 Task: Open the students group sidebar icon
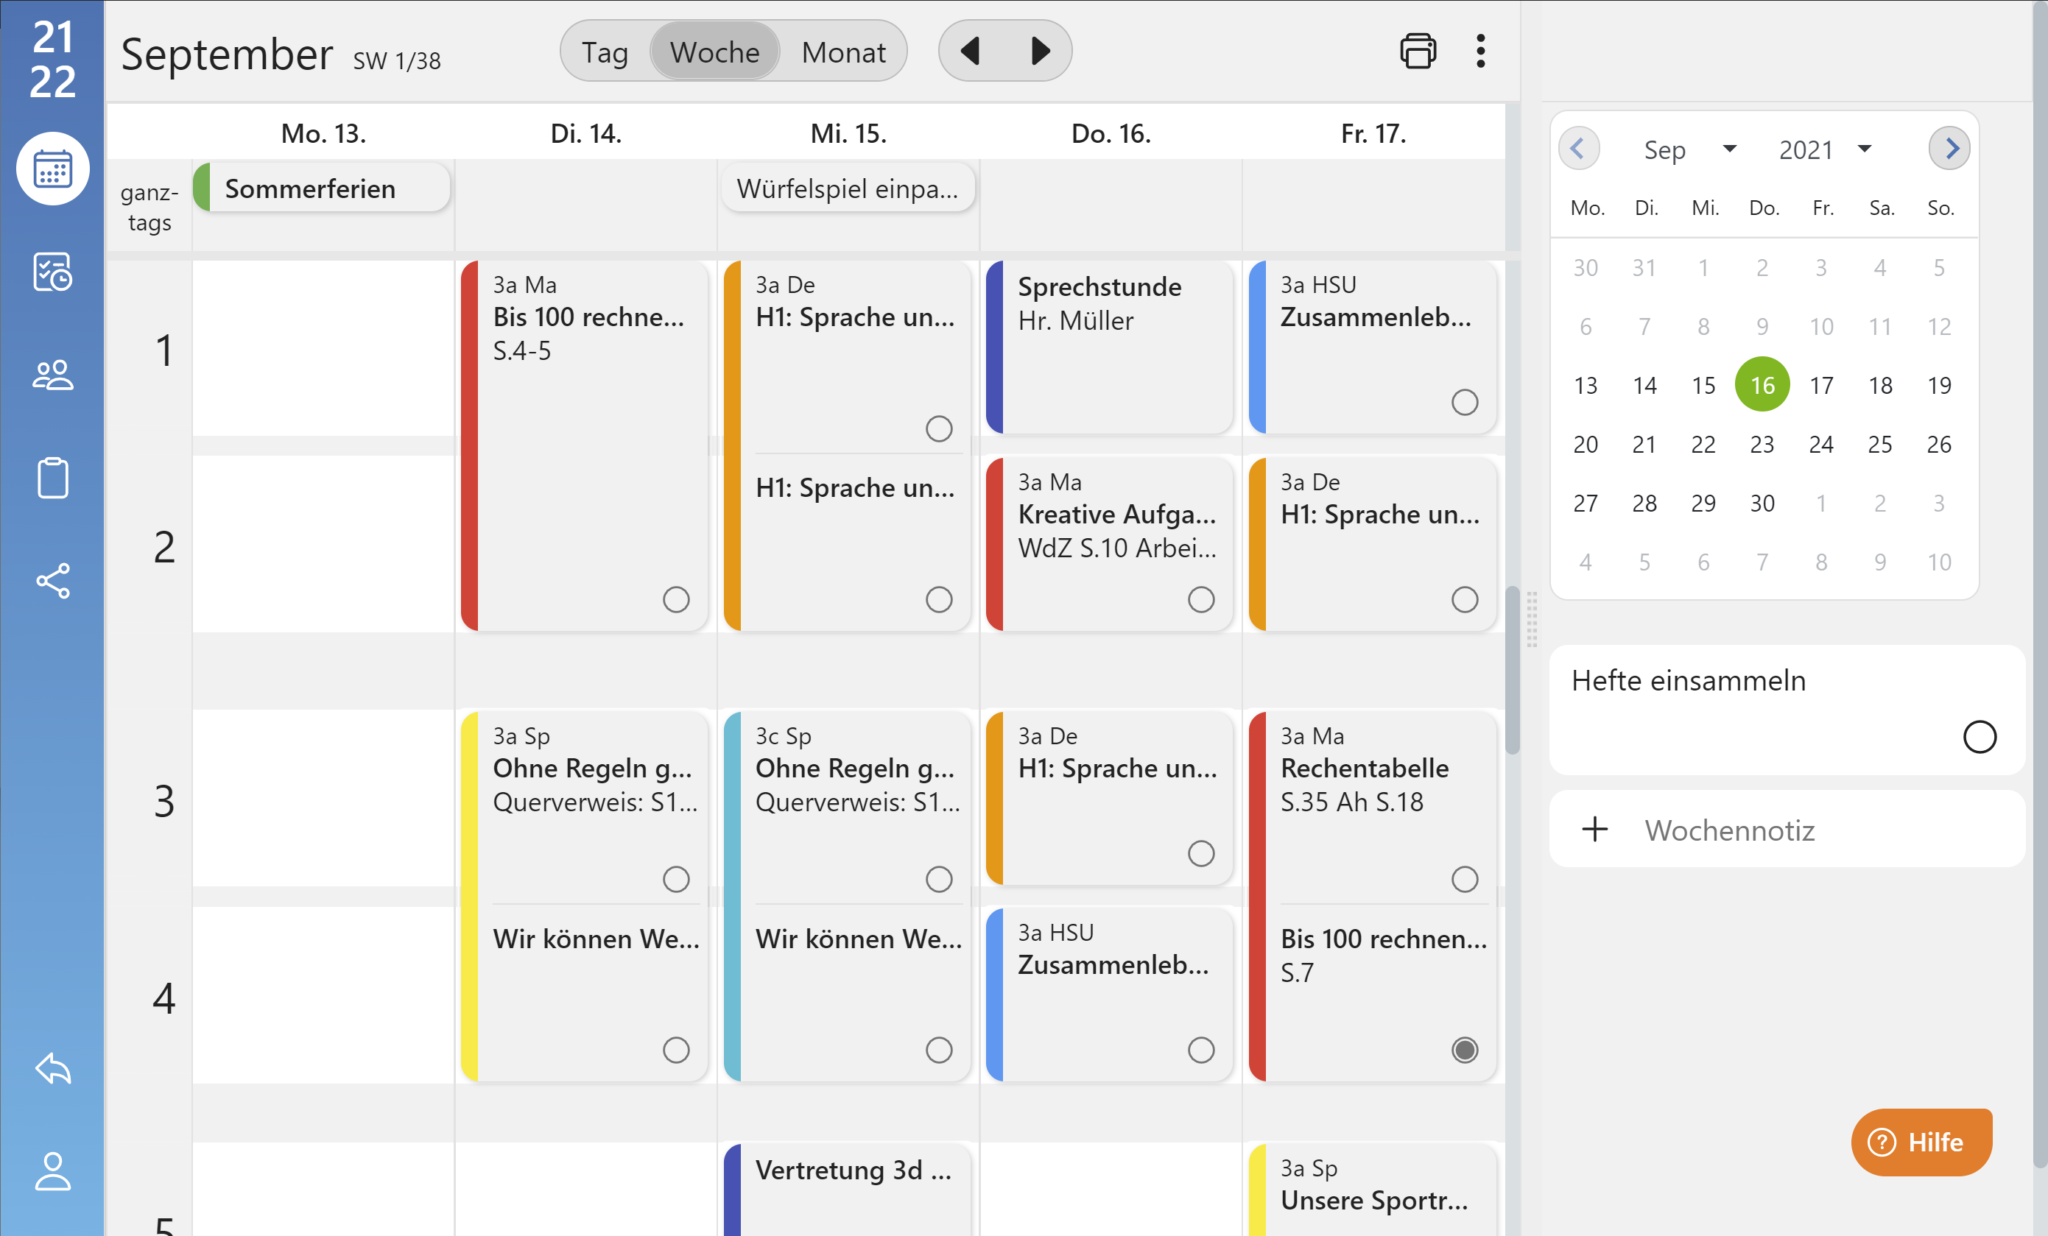53,375
